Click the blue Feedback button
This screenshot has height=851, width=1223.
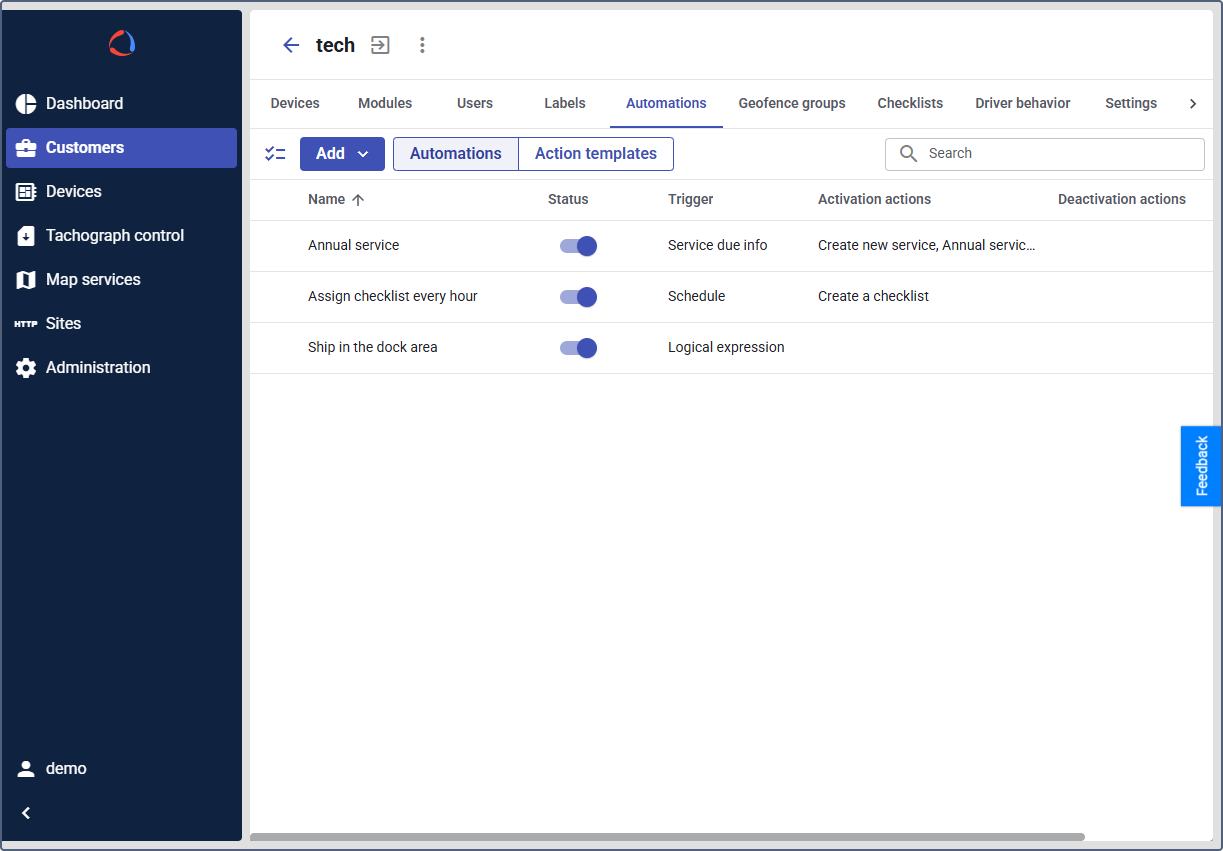point(1201,466)
